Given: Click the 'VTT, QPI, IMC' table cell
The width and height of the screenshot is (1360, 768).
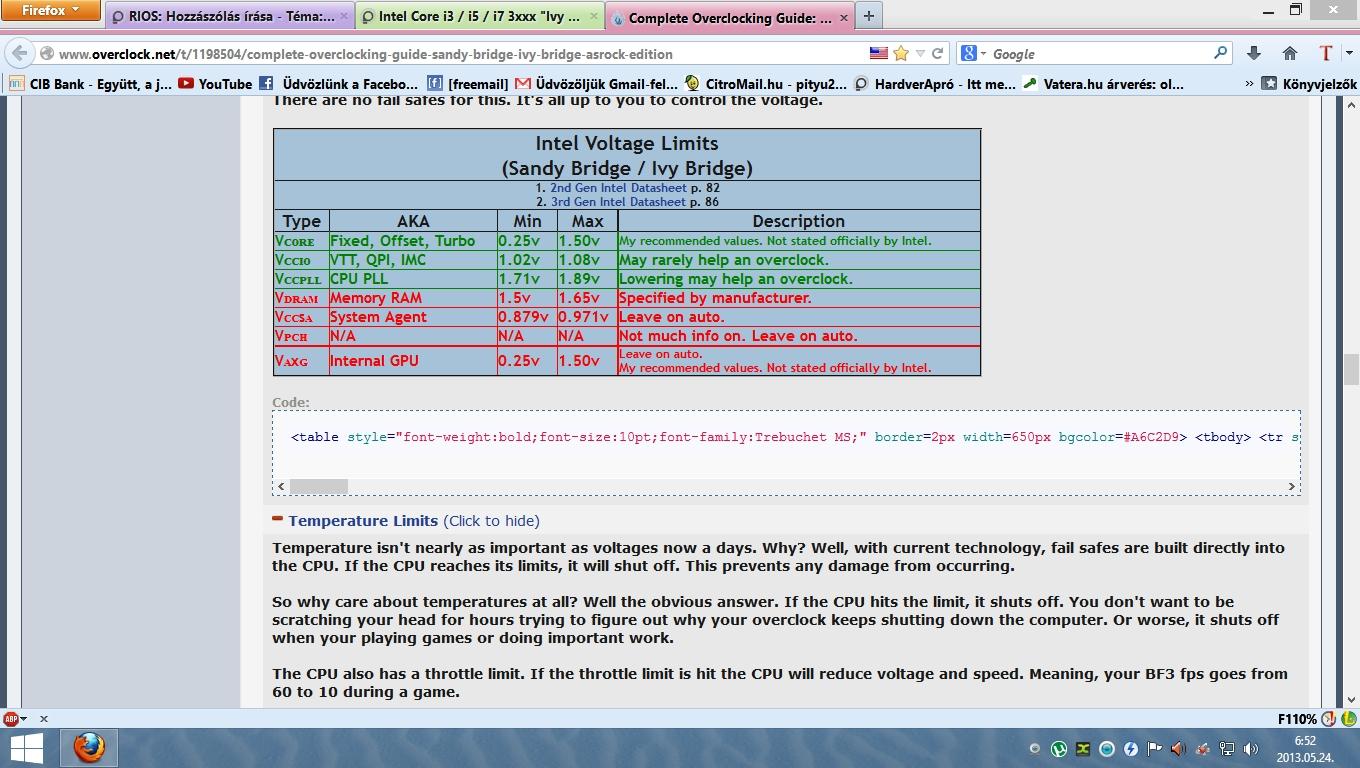Looking at the screenshot, I should click(x=413, y=260).
